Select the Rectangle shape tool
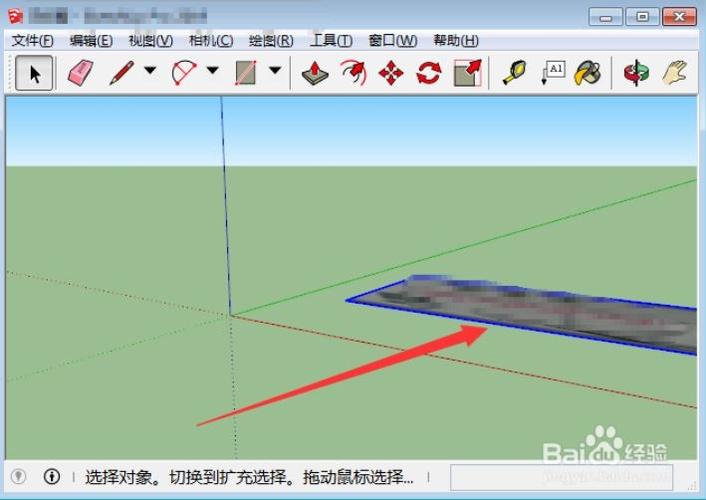The image size is (706, 500). pos(246,73)
